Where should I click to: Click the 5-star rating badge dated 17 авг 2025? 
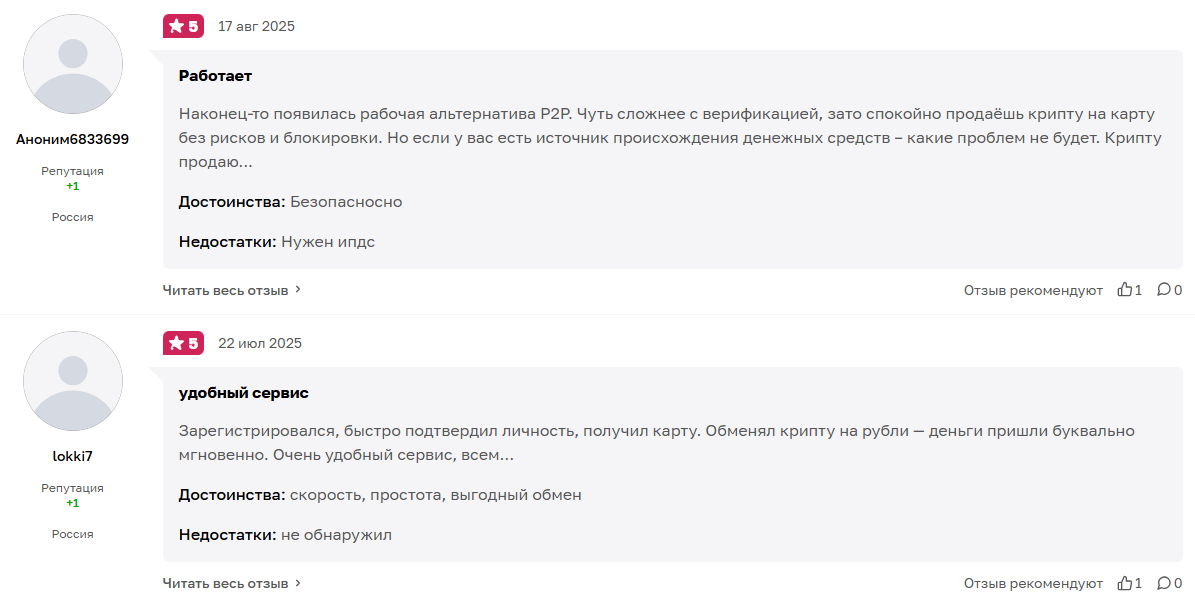coord(183,26)
